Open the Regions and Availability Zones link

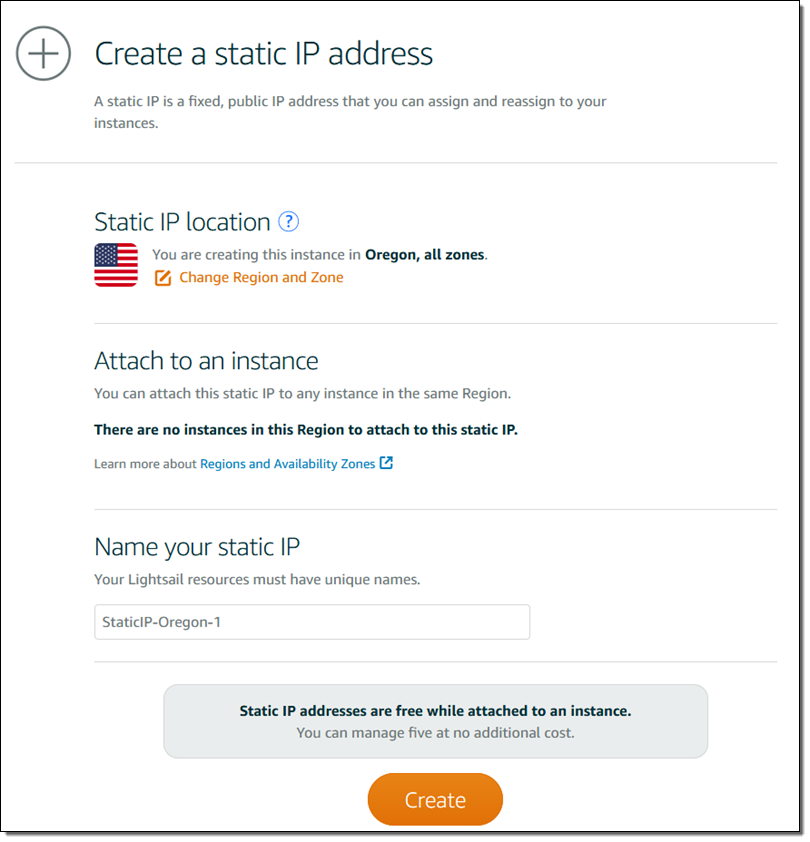[288, 464]
